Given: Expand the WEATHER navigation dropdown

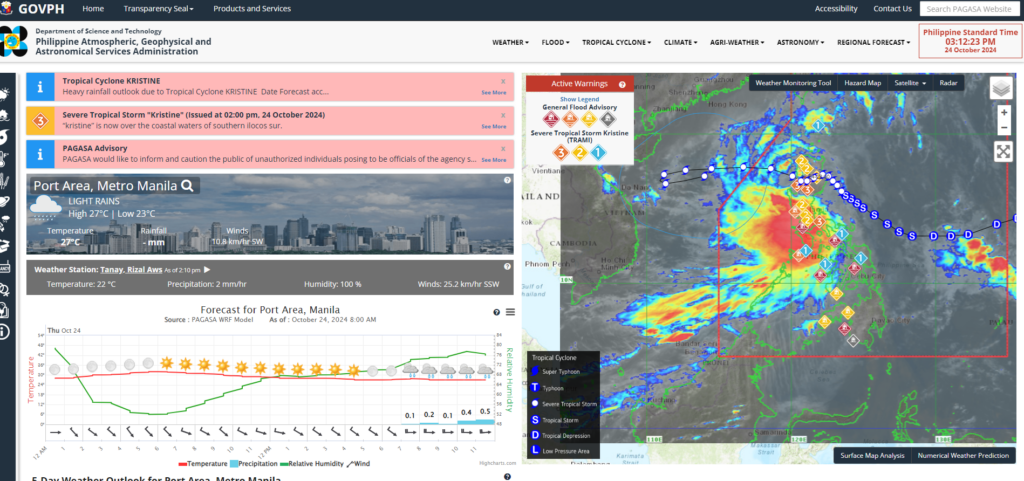Looking at the screenshot, I should 510,42.
